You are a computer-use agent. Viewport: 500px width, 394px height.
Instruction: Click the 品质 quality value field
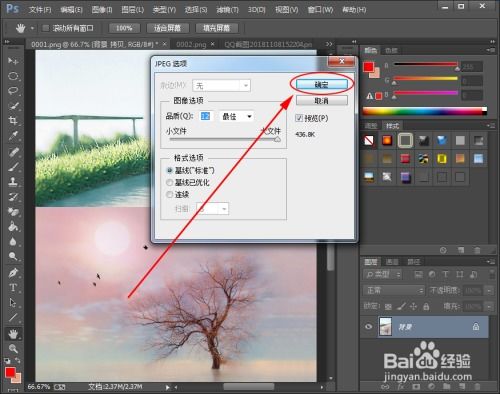point(206,116)
